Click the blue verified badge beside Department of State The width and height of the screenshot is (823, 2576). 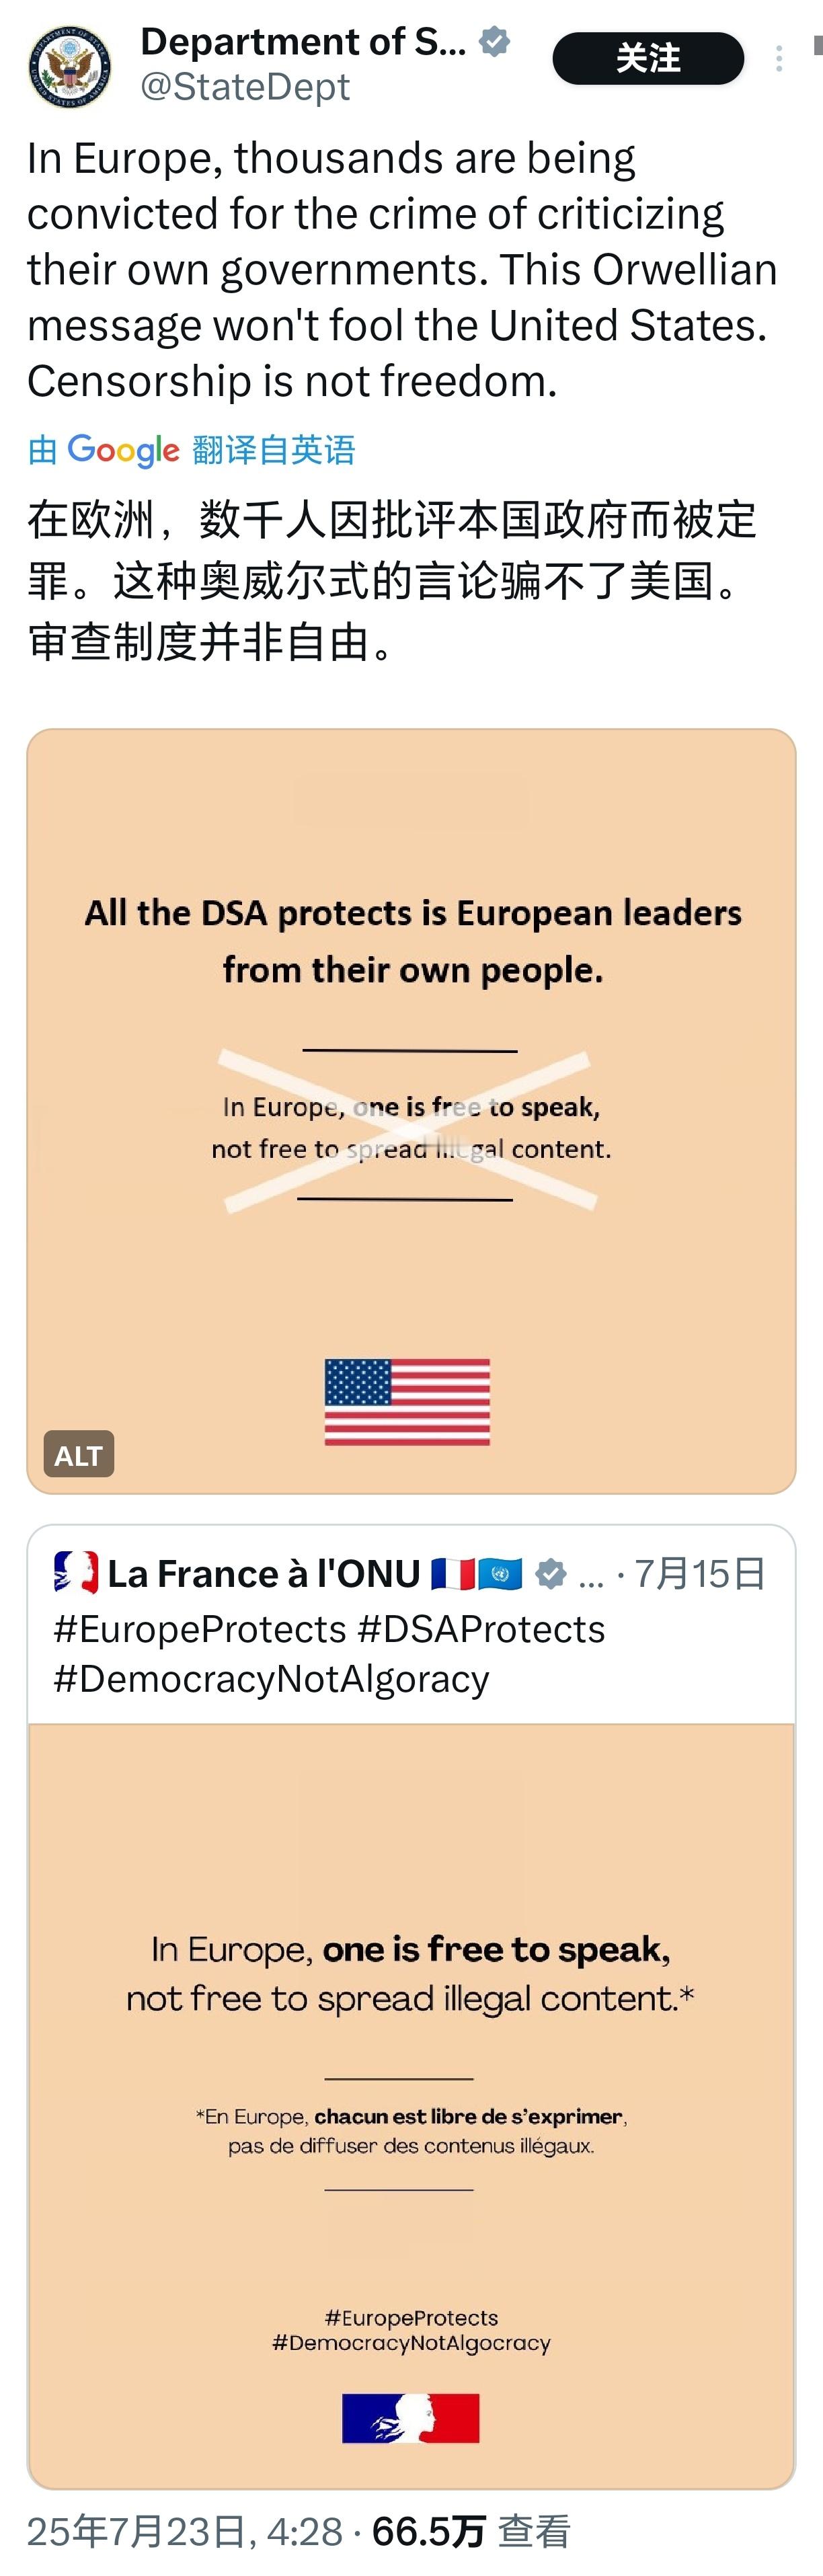tap(495, 41)
